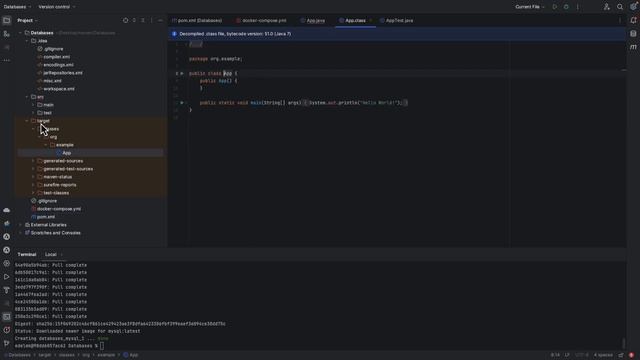
Task: Open the Git tool window icon
Action: click(x=7, y=343)
